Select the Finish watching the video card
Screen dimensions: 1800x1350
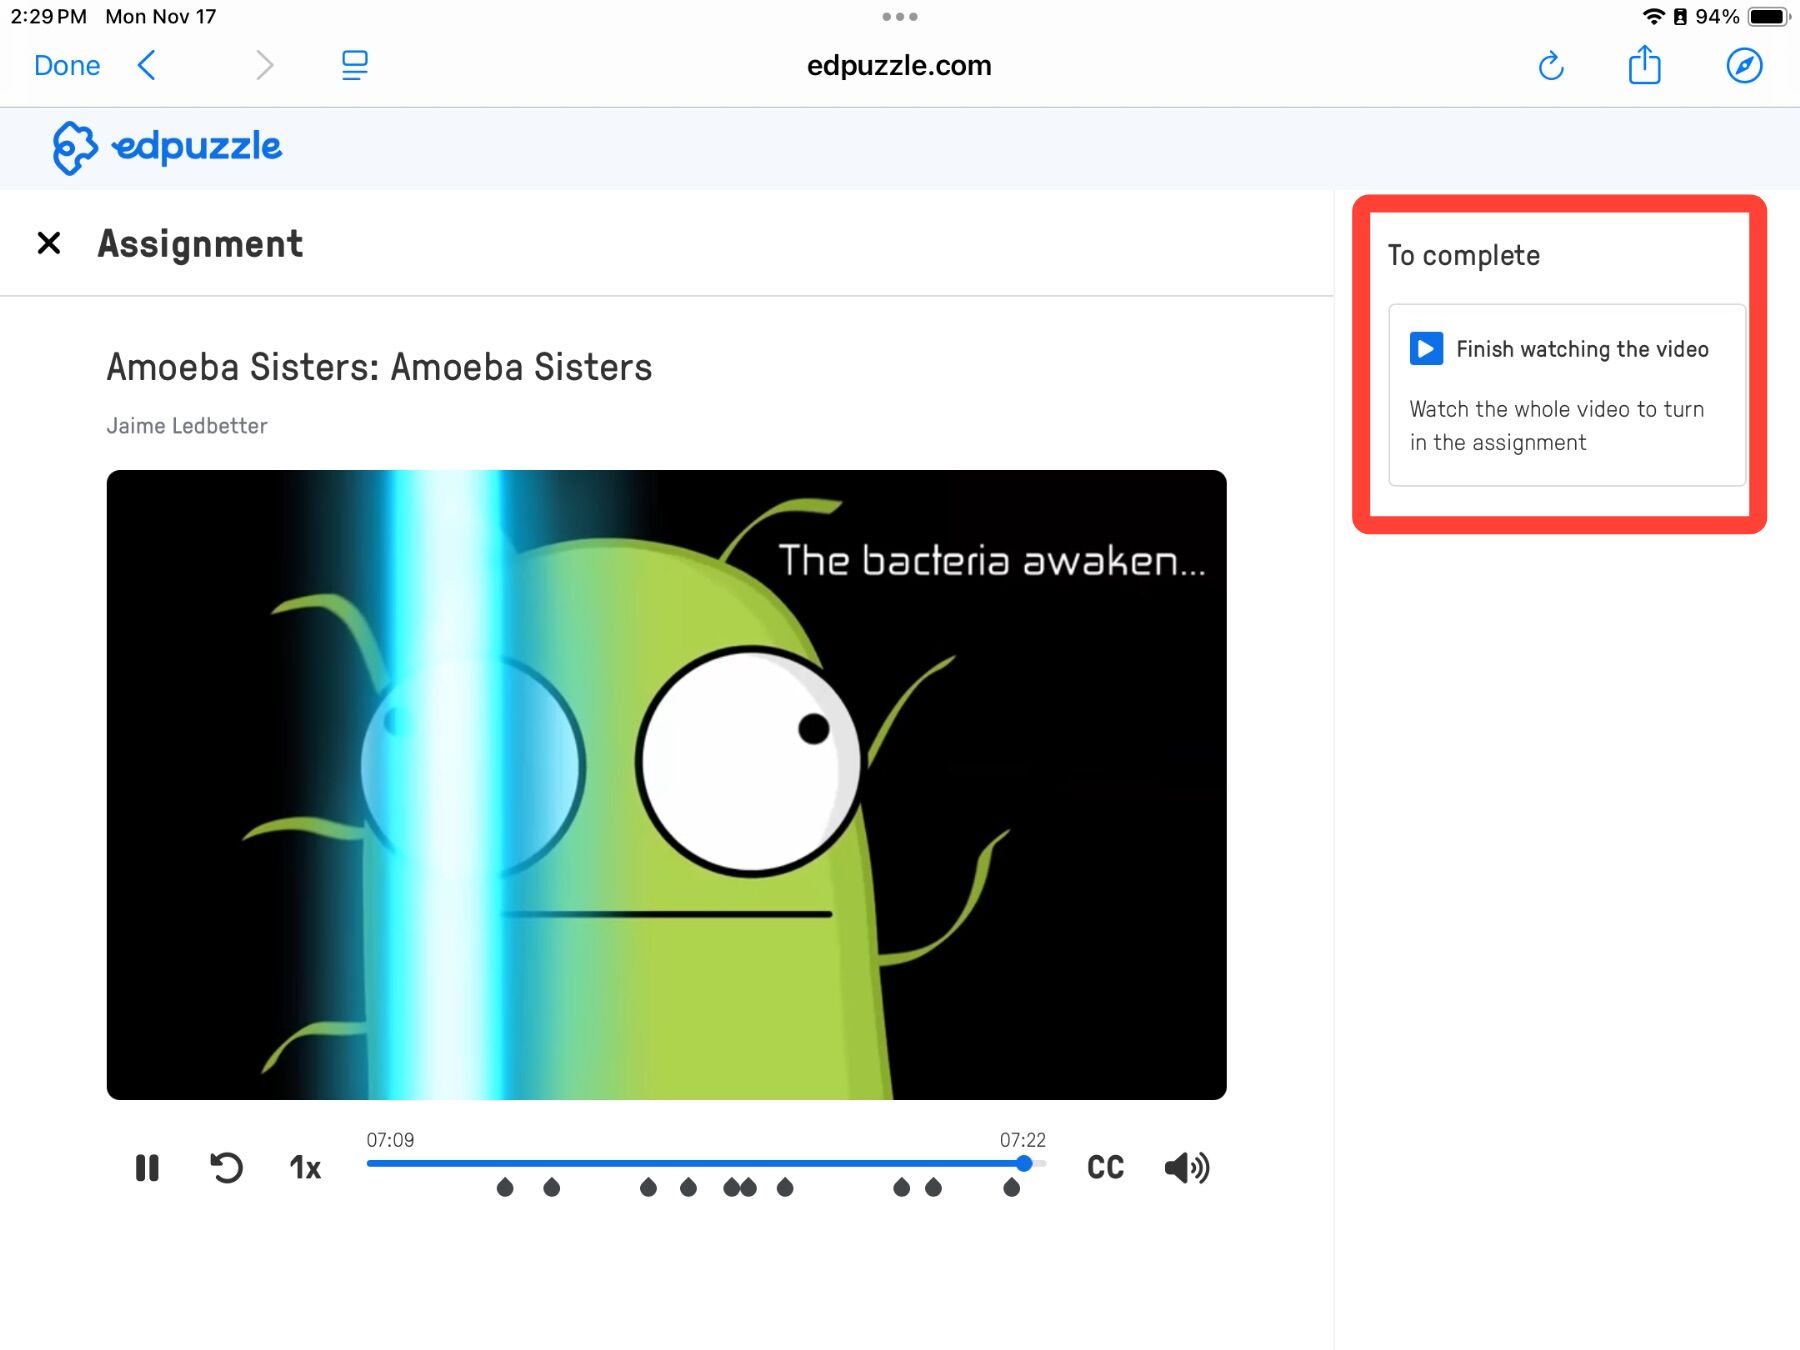1567,395
